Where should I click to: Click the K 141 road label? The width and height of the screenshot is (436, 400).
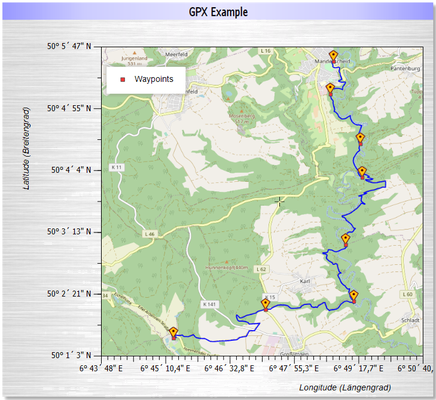pyautogui.click(x=210, y=304)
